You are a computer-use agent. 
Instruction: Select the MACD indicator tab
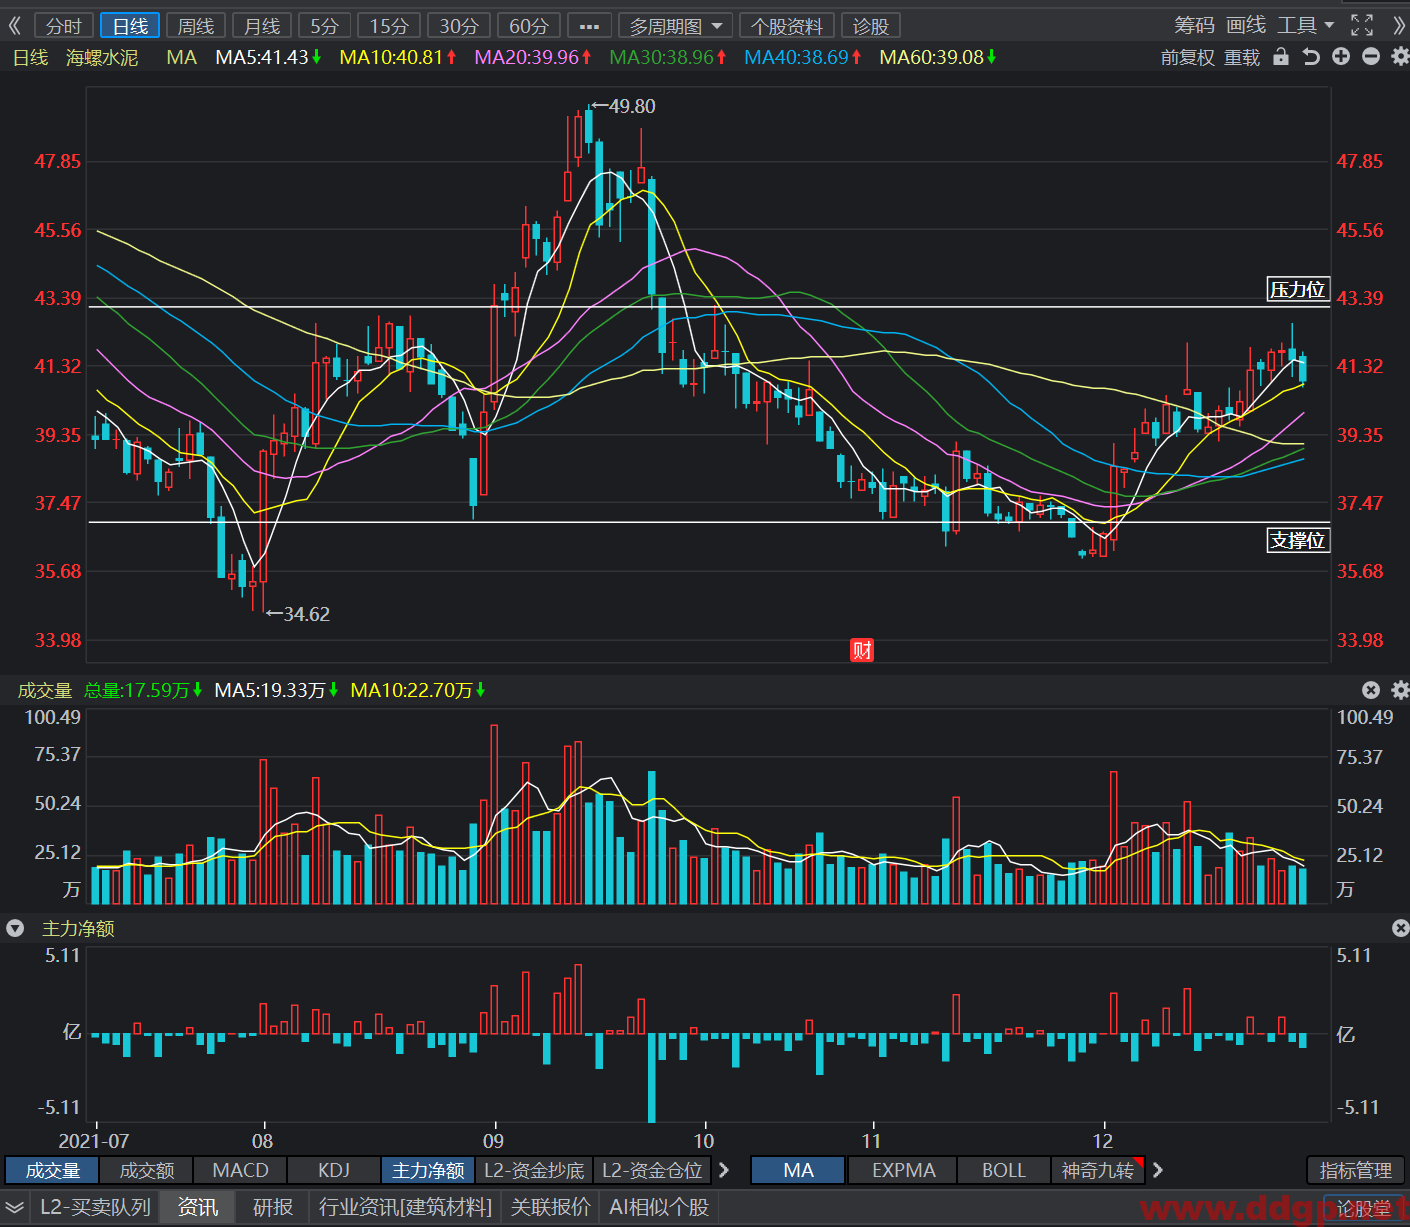[240, 1170]
